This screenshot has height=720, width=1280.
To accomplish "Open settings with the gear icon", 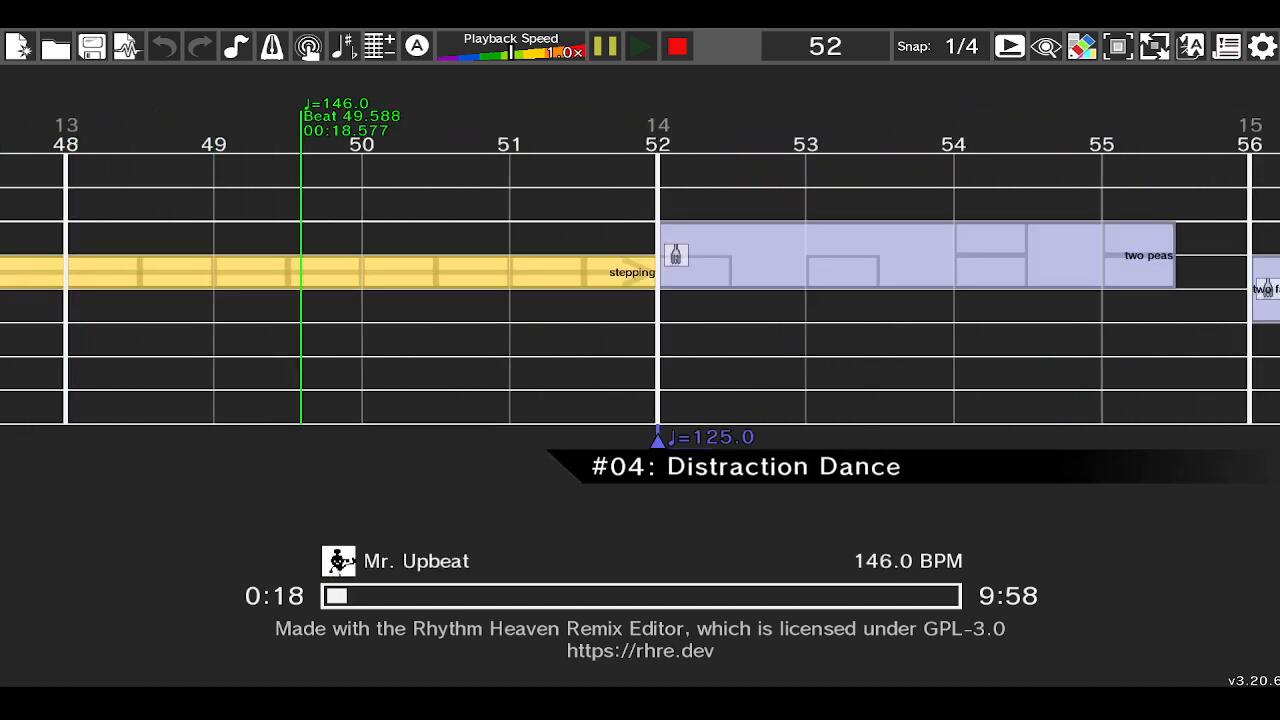I will (1262, 47).
